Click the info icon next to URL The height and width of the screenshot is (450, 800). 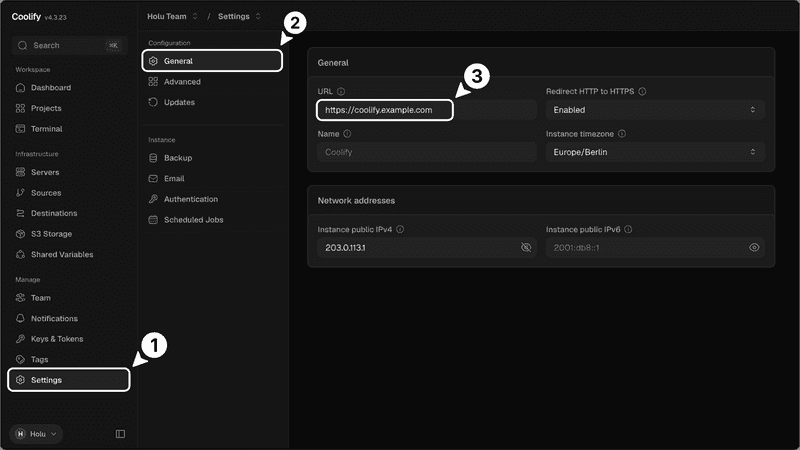341,91
